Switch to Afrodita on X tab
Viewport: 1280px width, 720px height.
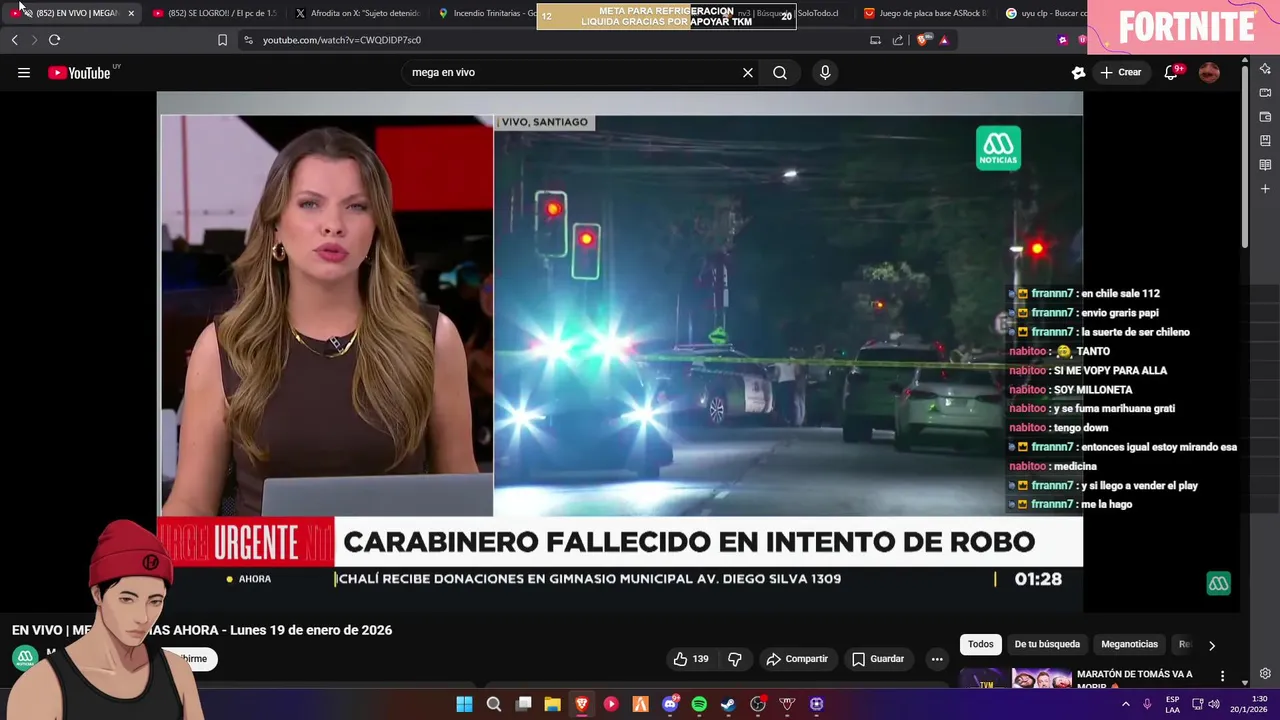tap(357, 13)
